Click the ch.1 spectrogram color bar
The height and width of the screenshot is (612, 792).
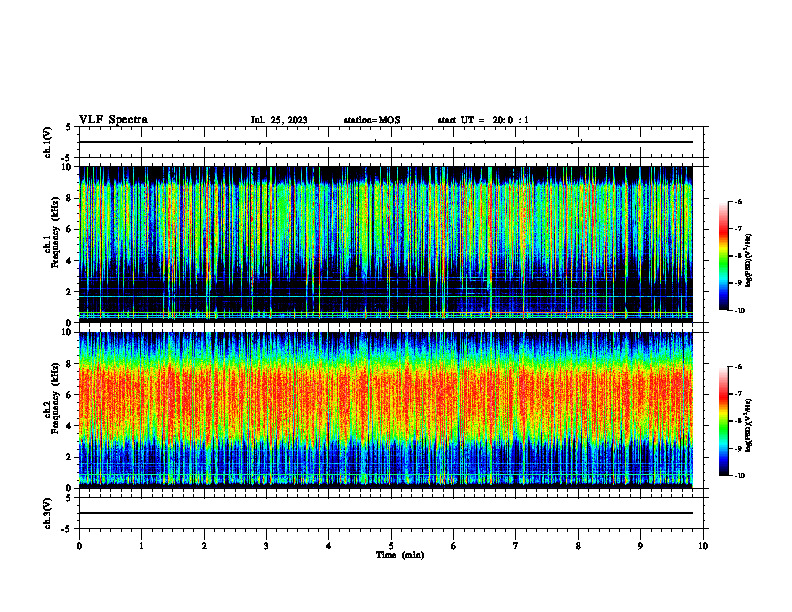(x=724, y=256)
